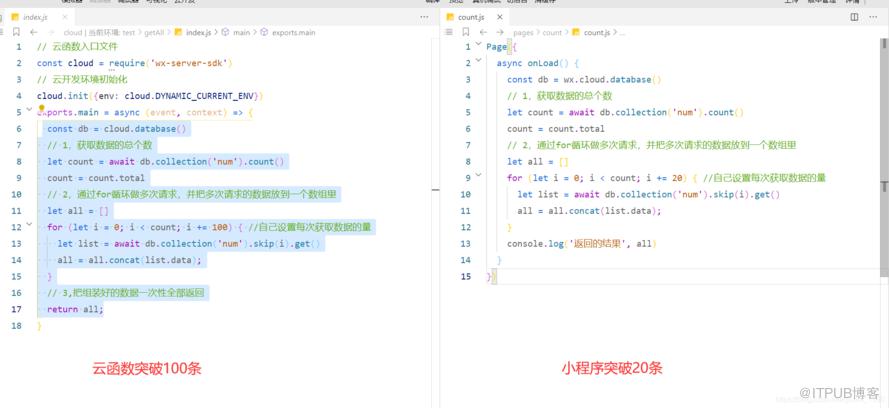Click line number 18 in index.js gutter
Screen dimensions: 889x408
(16, 326)
